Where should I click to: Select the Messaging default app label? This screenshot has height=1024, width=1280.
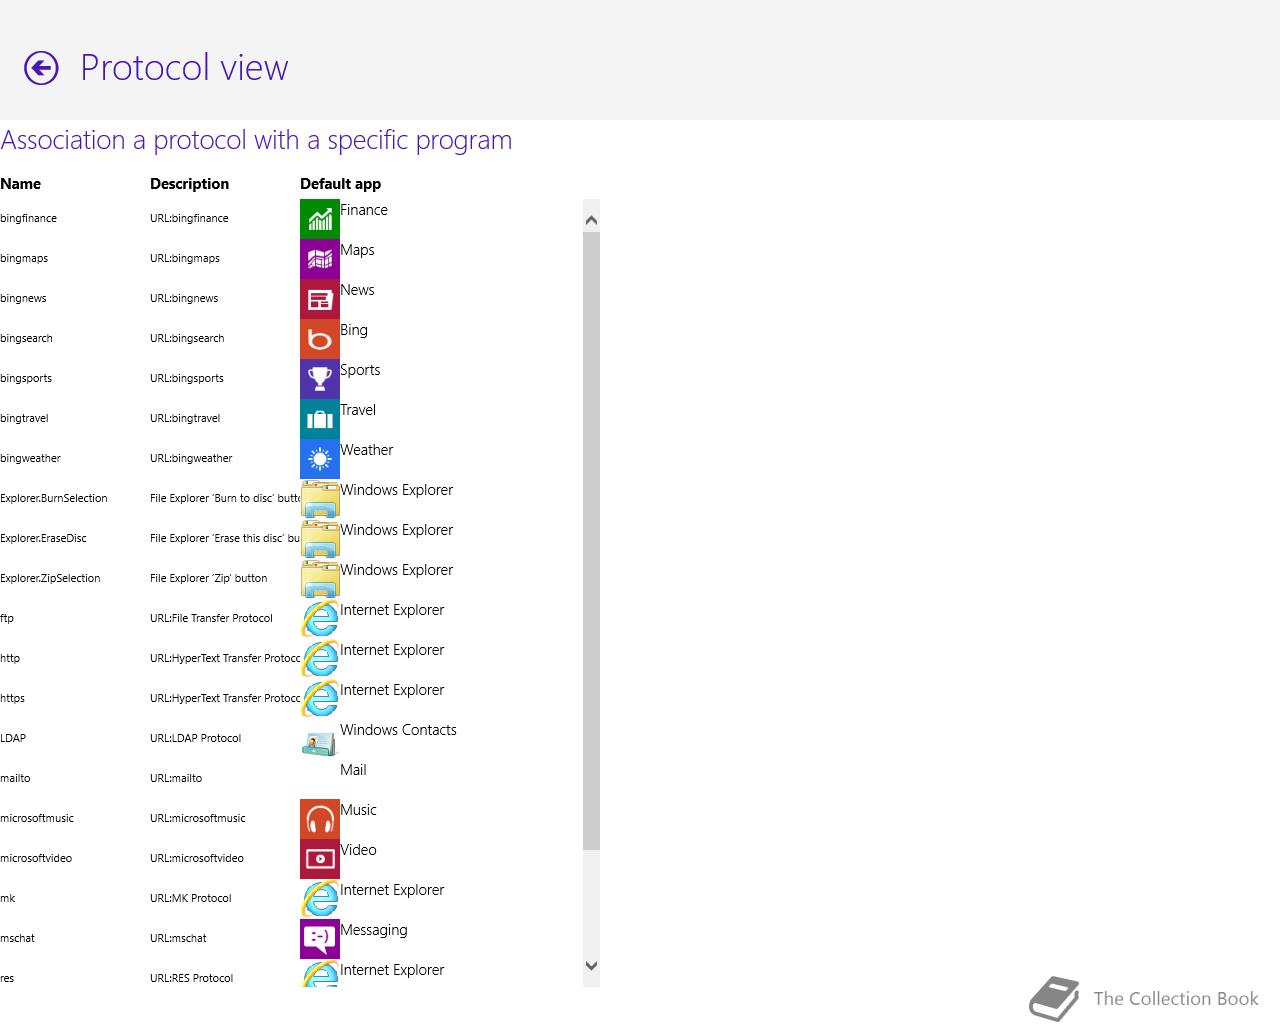click(374, 930)
